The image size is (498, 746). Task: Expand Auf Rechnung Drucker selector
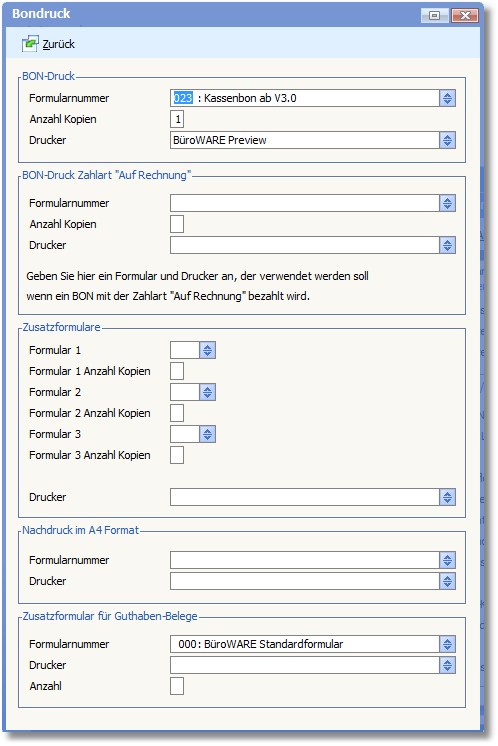(x=447, y=245)
